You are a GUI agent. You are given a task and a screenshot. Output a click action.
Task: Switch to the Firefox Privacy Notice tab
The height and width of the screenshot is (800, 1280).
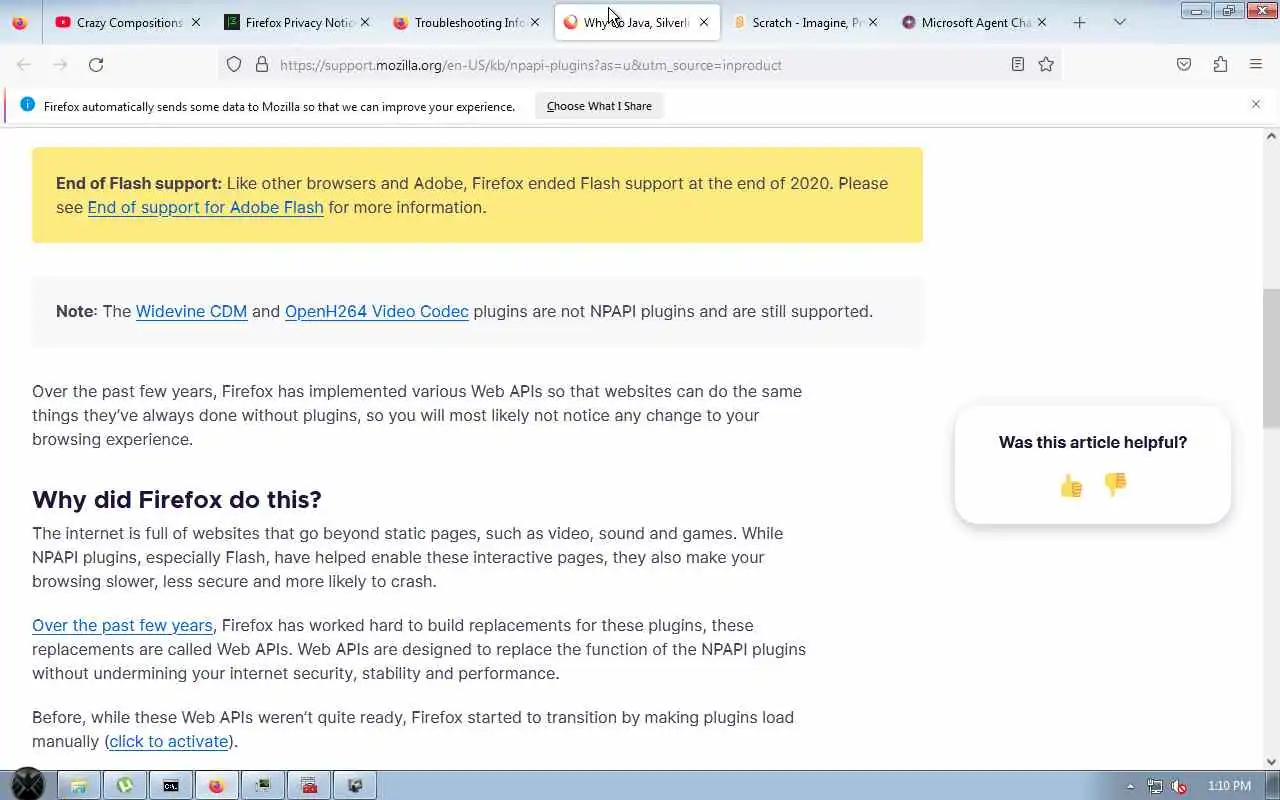pyautogui.click(x=297, y=22)
